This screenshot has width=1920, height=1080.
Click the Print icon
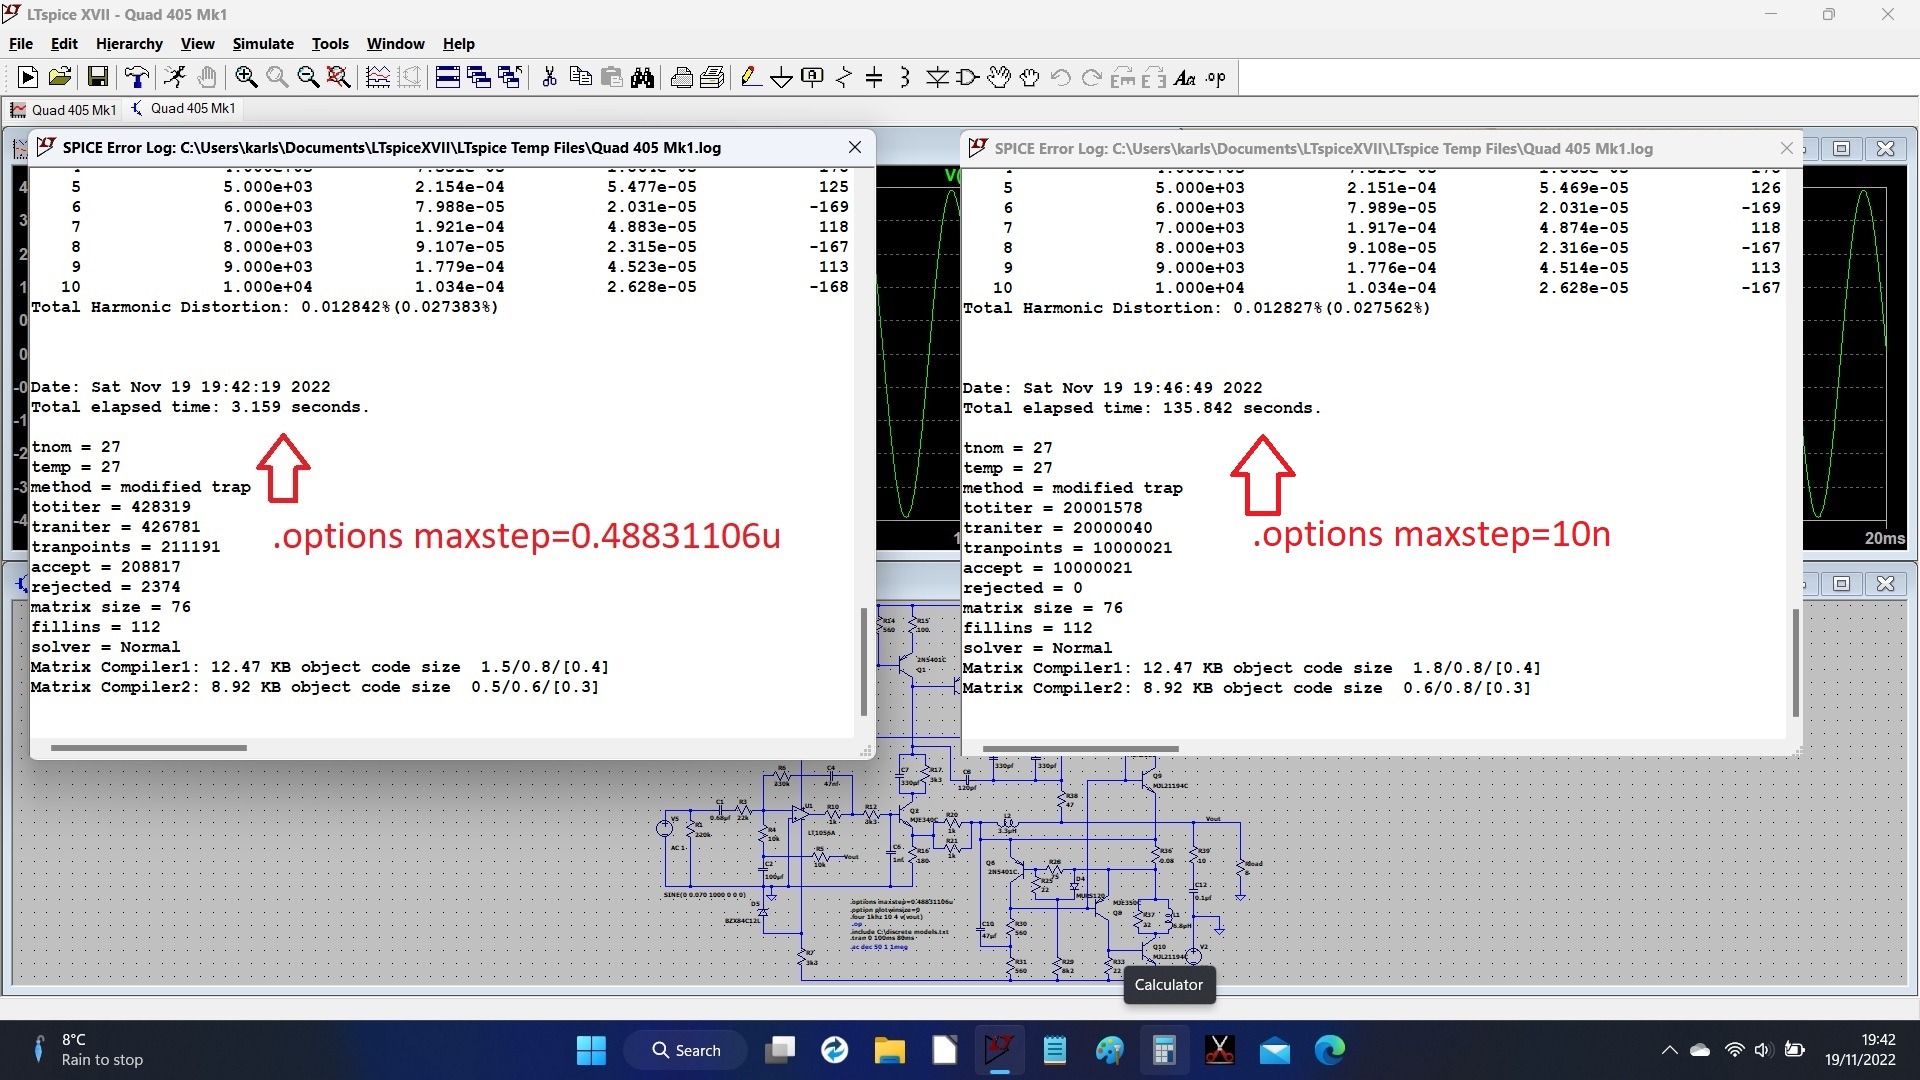tap(681, 77)
